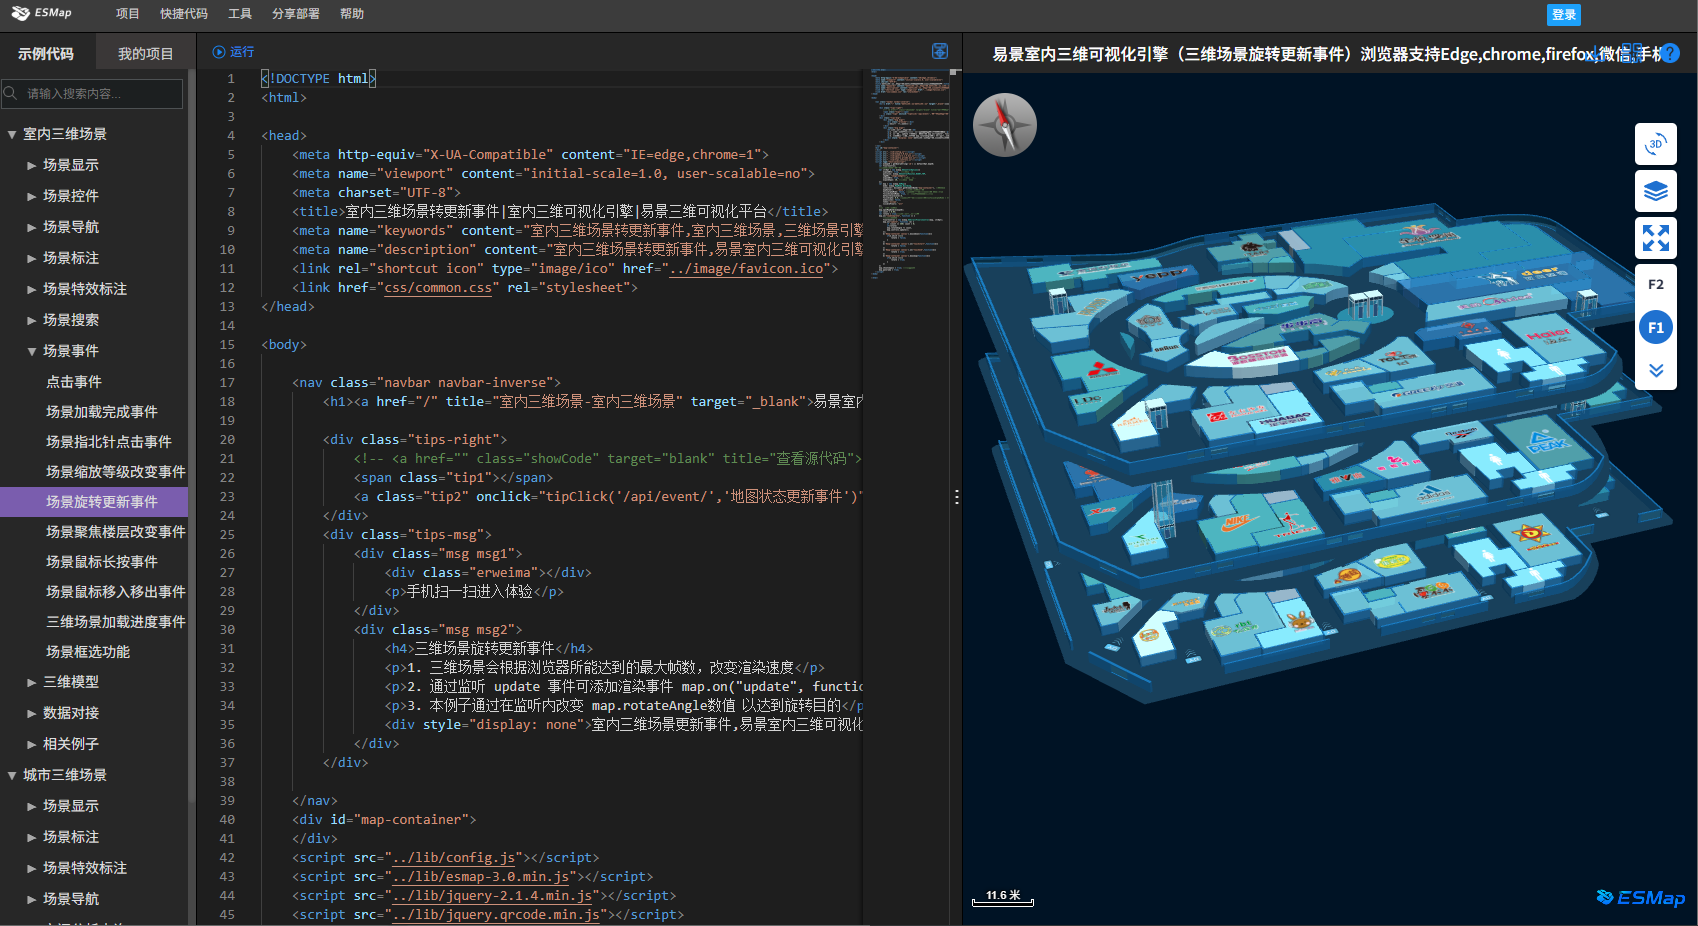The height and width of the screenshot is (926, 1698).
Task: Click the compass north indicator
Action: click(1005, 125)
